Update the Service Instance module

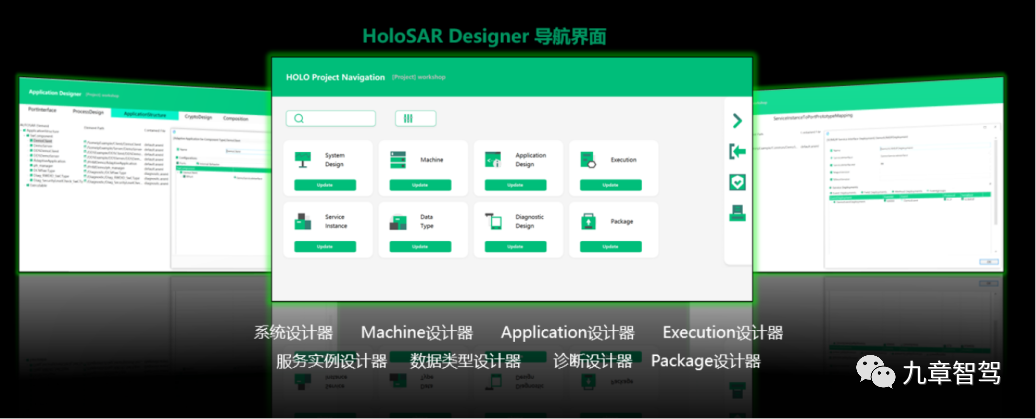(x=324, y=247)
